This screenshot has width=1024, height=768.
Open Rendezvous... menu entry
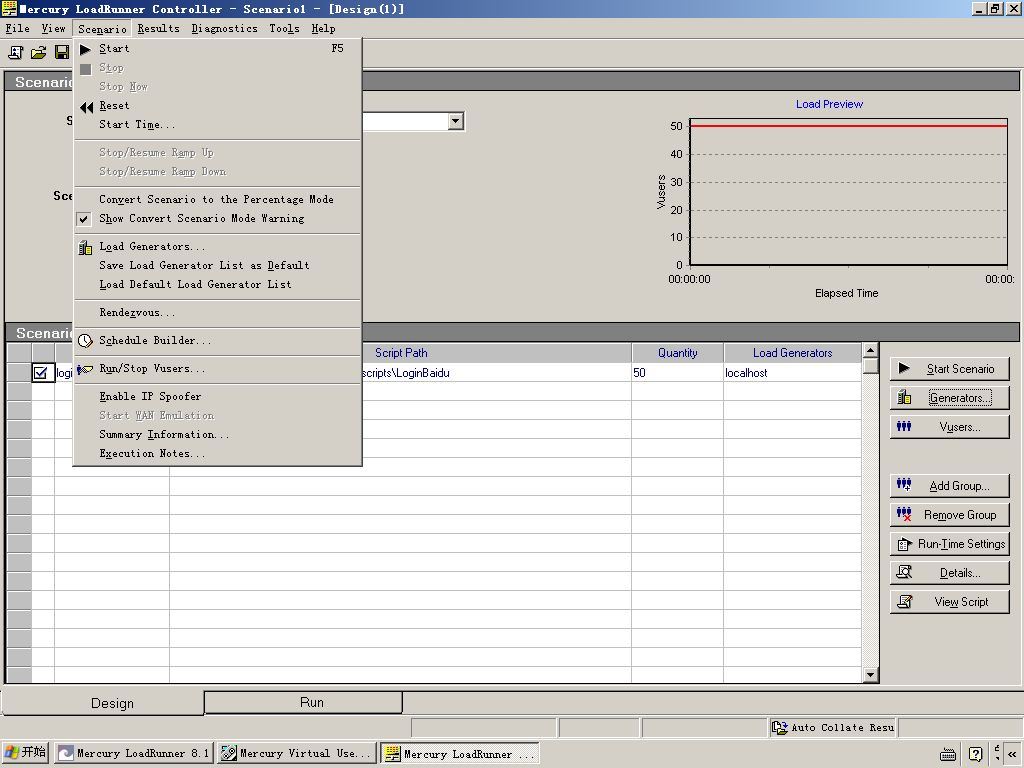[217, 313]
